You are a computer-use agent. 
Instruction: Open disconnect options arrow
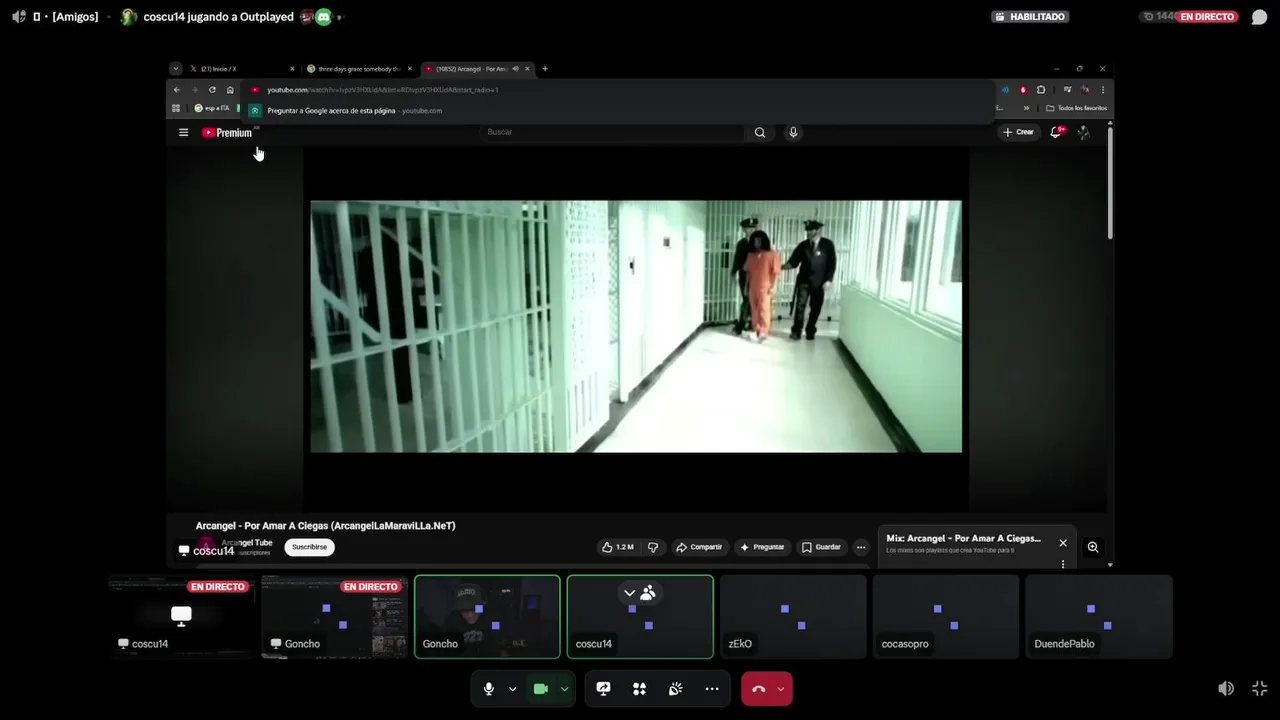coord(781,689)
